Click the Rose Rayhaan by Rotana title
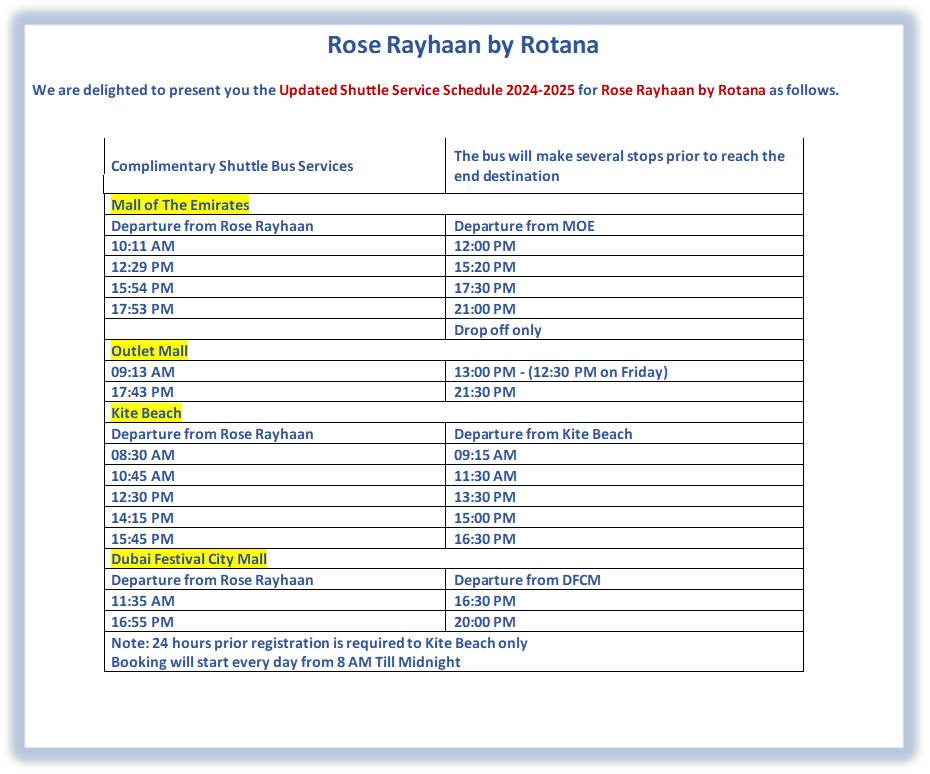 tap(463, 45)
